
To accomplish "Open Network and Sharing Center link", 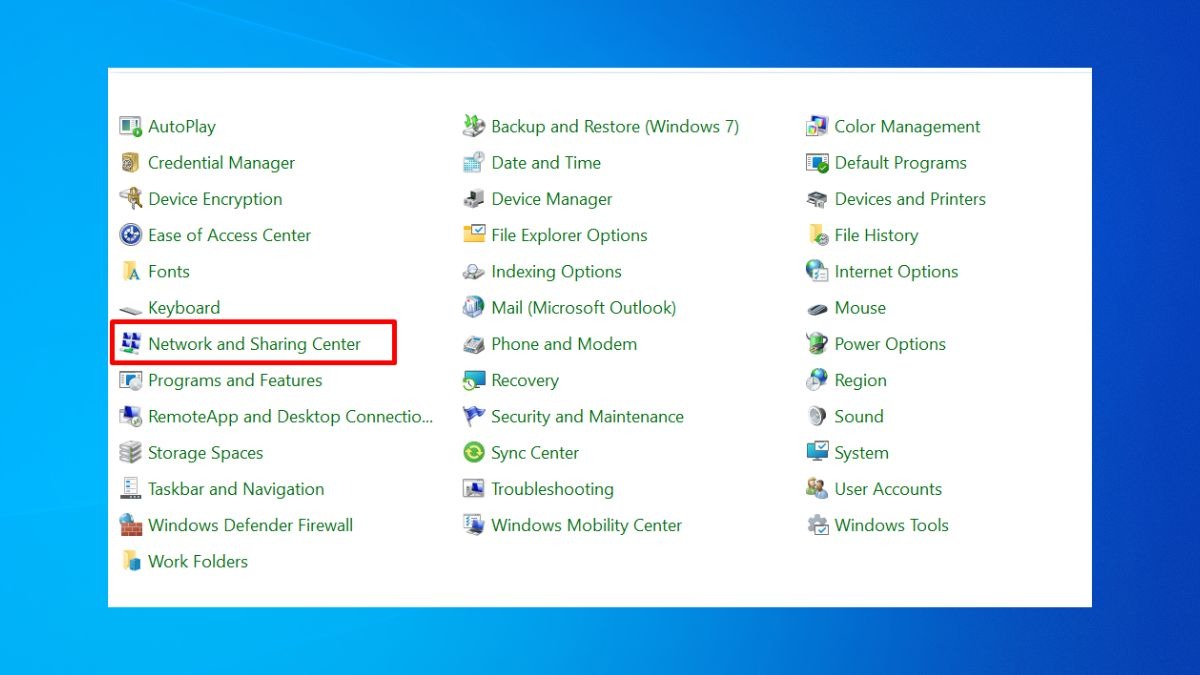I will pos(255,344).
